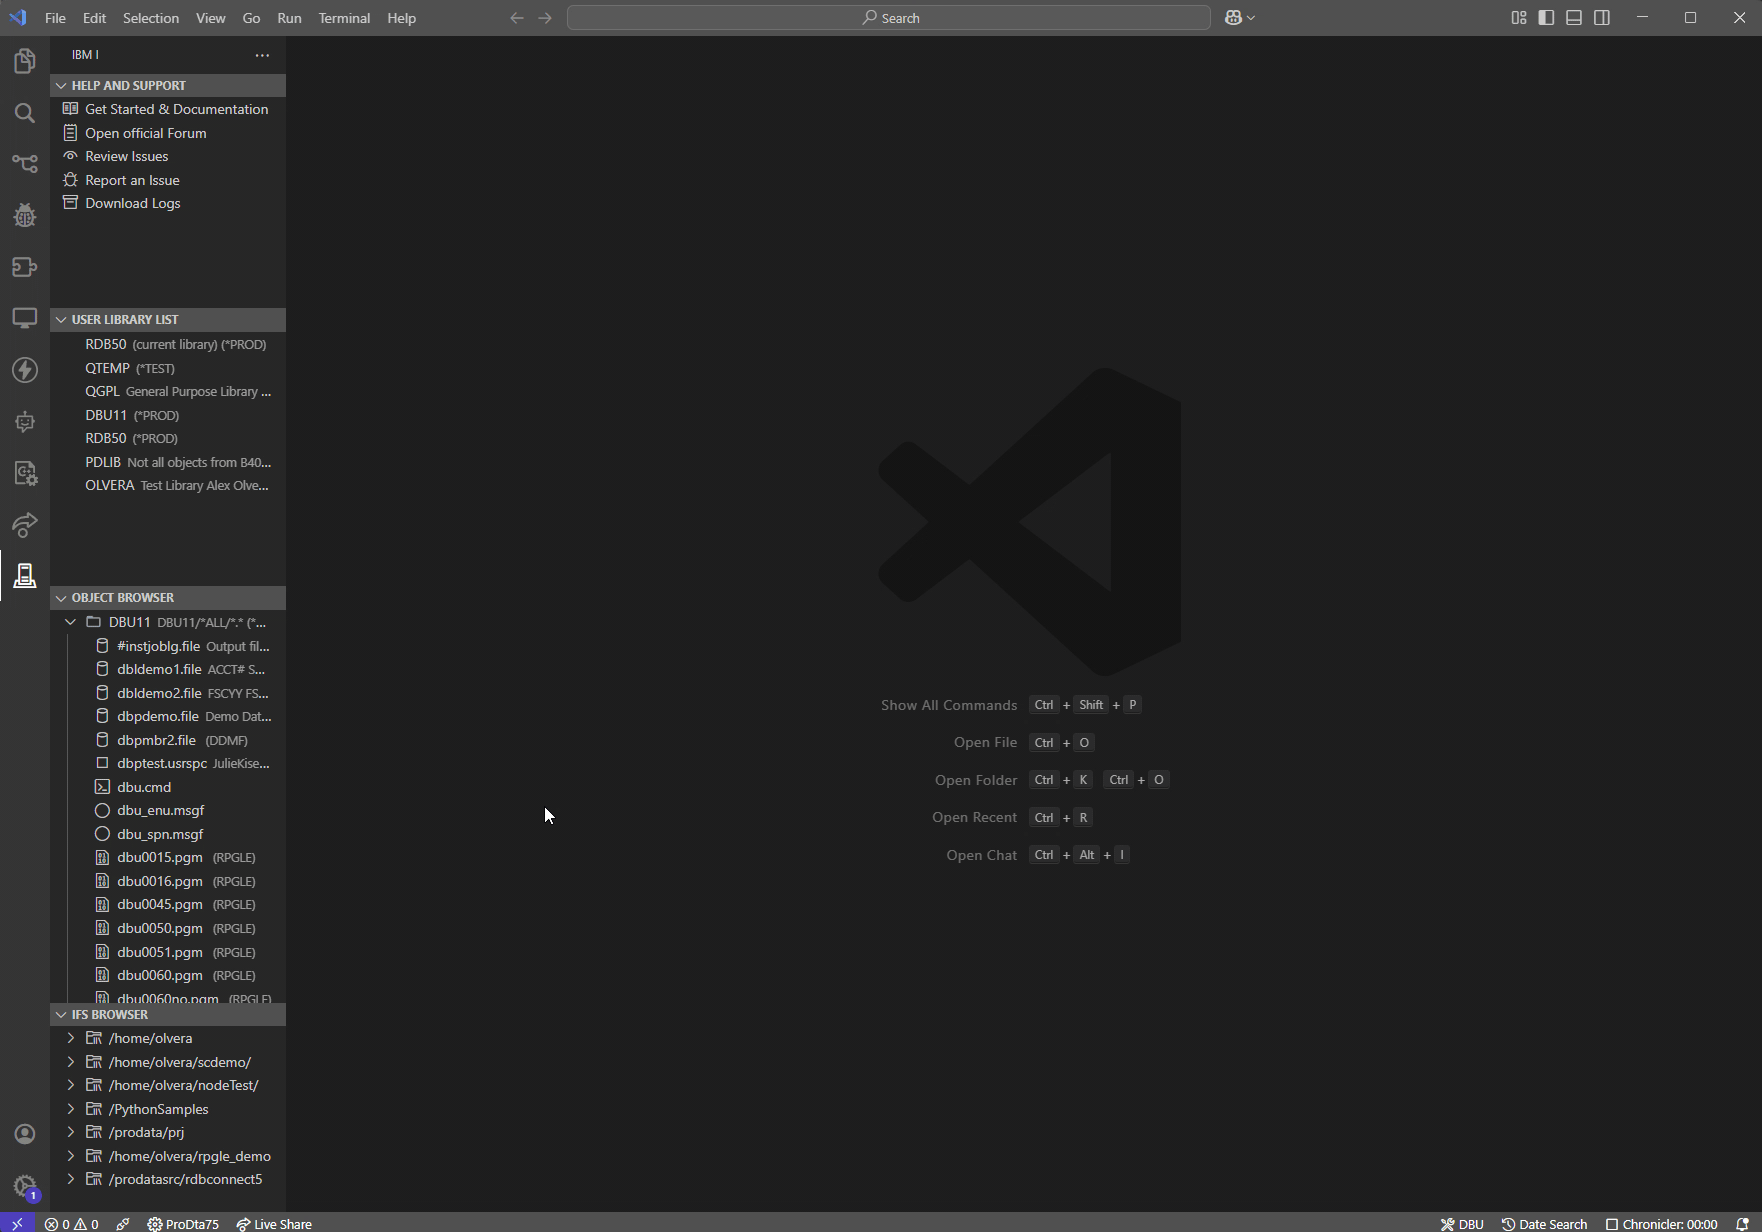1762x1232 pixels.
Task: Toggle Primary Side Bar visibility
Action: coord(1546,18)
